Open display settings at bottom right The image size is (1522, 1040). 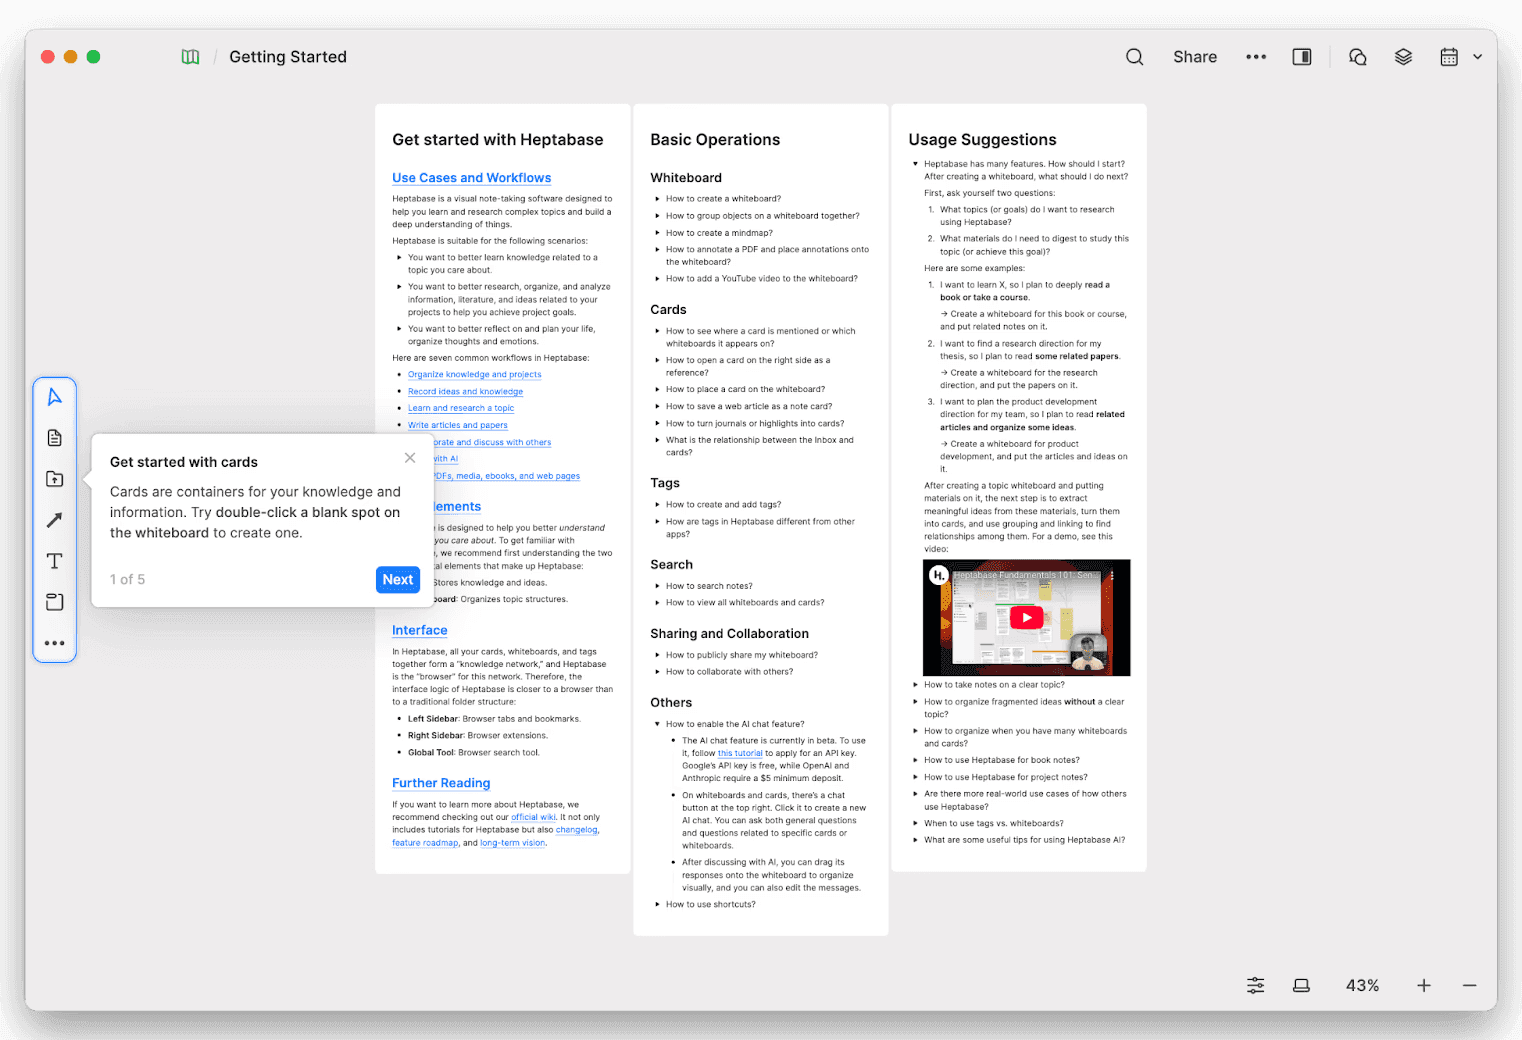coord(1255,985)
